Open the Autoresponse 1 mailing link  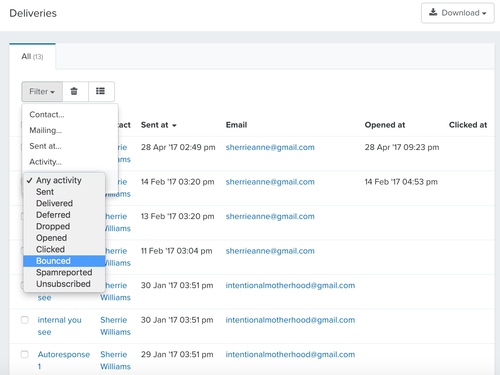click(63, 360)
